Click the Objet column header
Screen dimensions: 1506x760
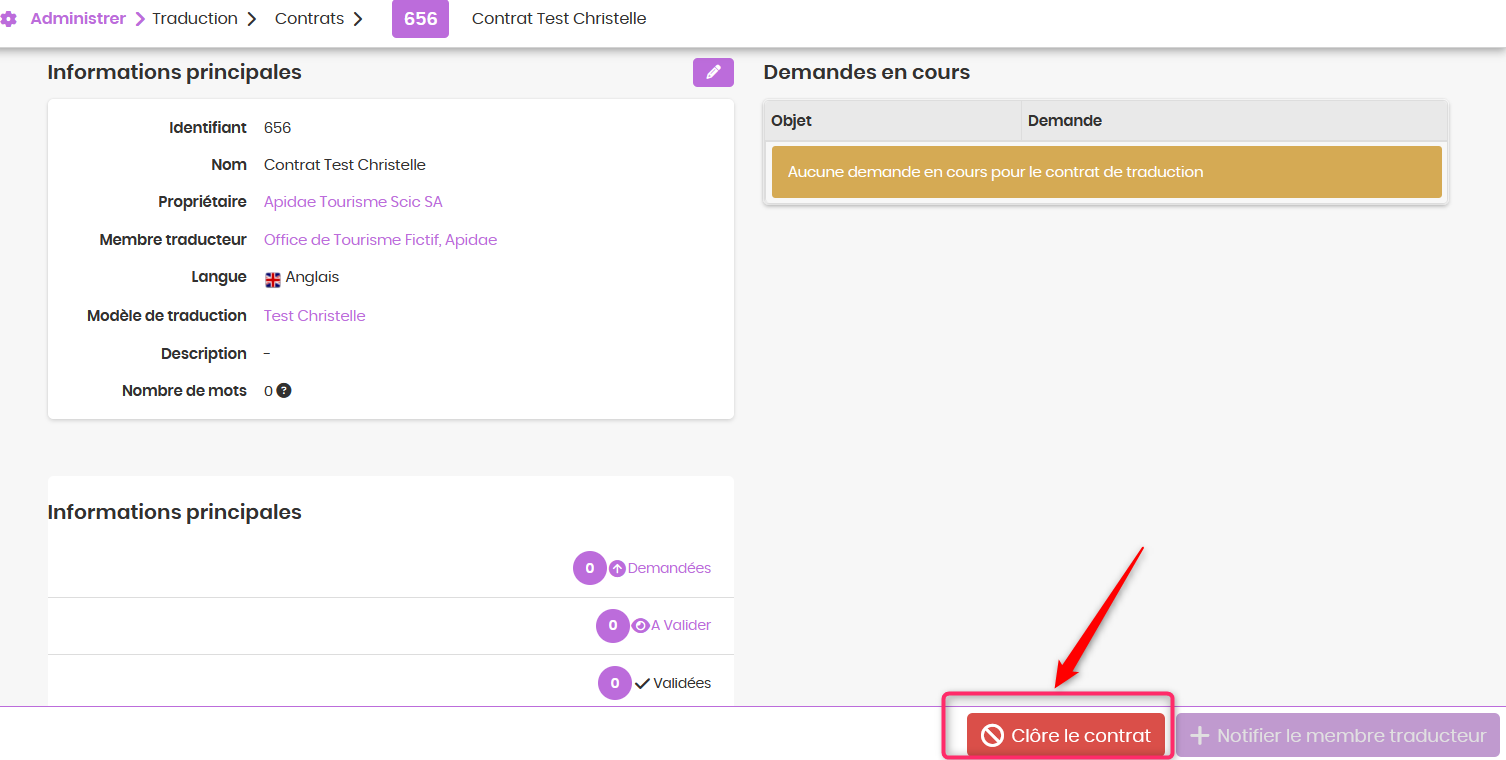pos(892,121)
